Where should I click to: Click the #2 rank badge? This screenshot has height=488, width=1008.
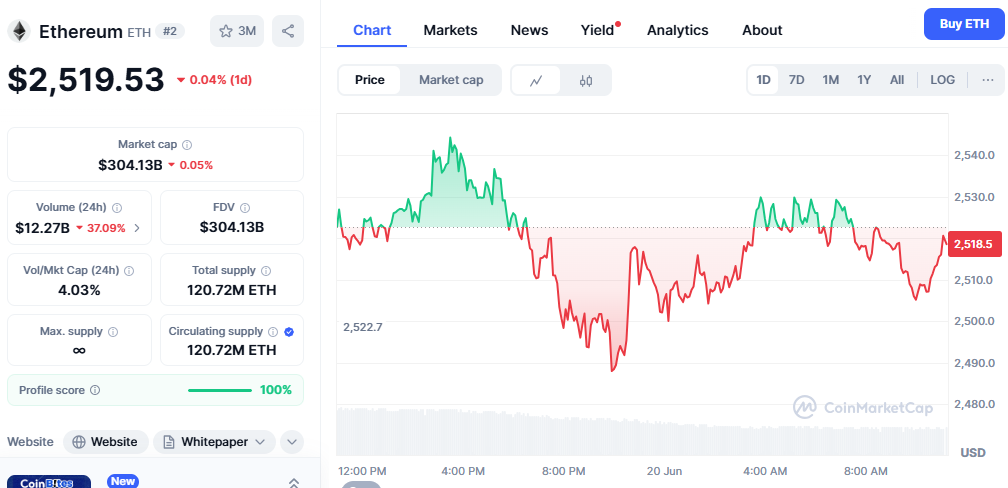pos(170,31)
